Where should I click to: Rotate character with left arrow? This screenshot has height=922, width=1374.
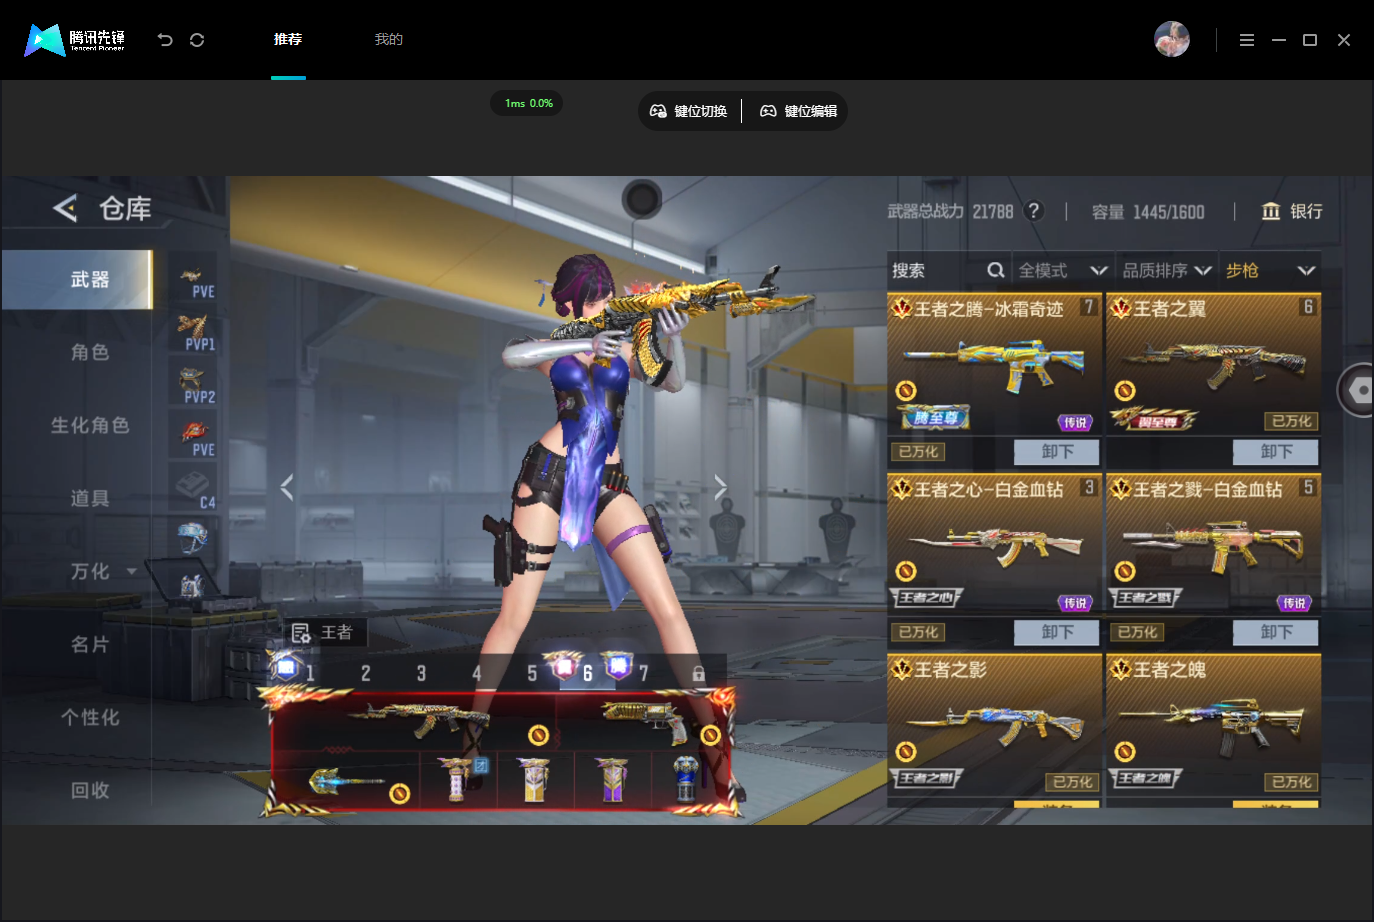point(287,487)
